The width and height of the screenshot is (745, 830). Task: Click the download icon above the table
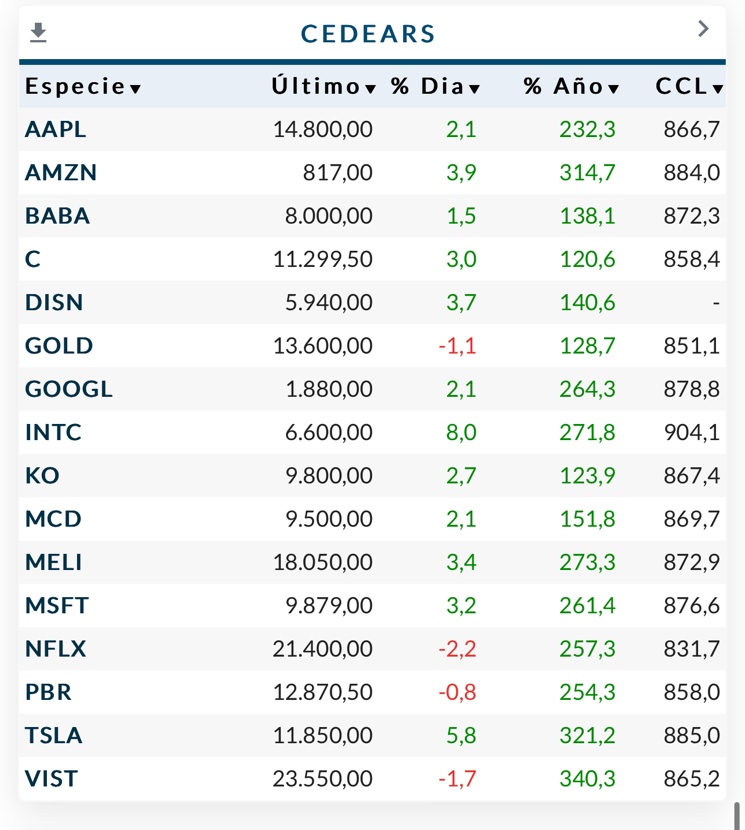38,33
